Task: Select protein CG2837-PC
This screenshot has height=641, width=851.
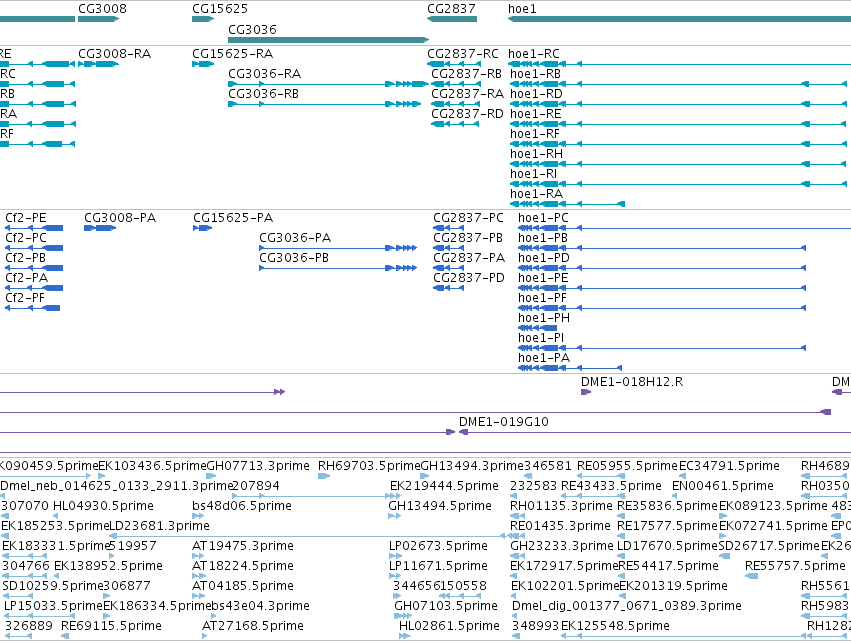Action: click(x=468, y=218)
